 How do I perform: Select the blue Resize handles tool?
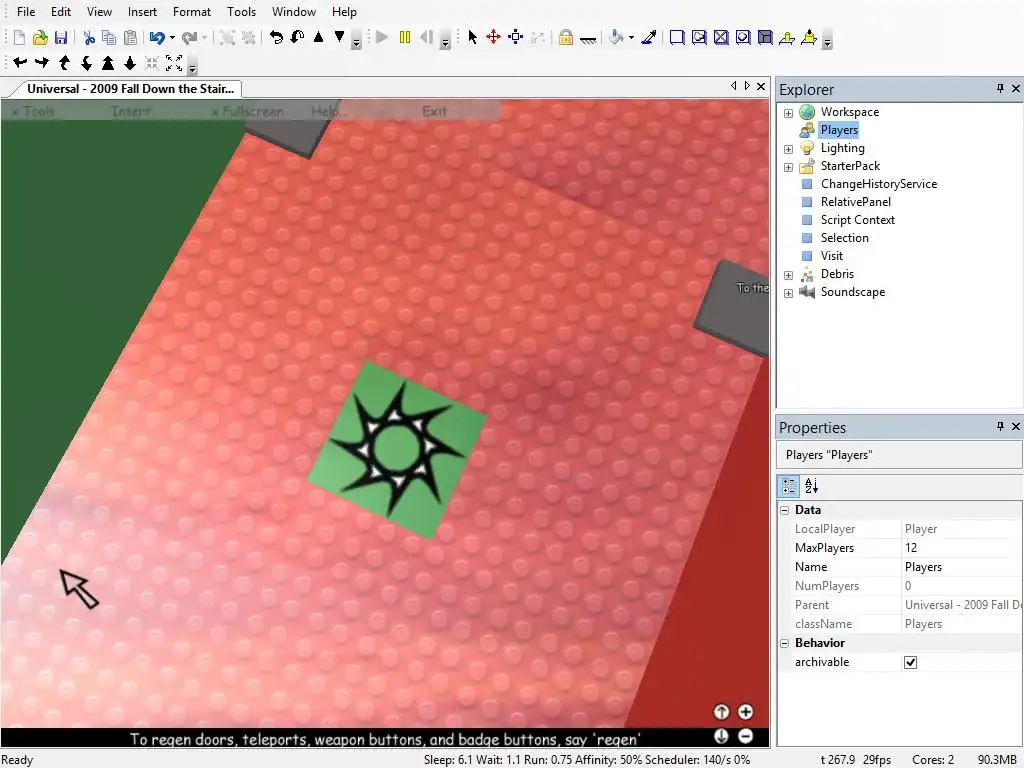[516, 37]
